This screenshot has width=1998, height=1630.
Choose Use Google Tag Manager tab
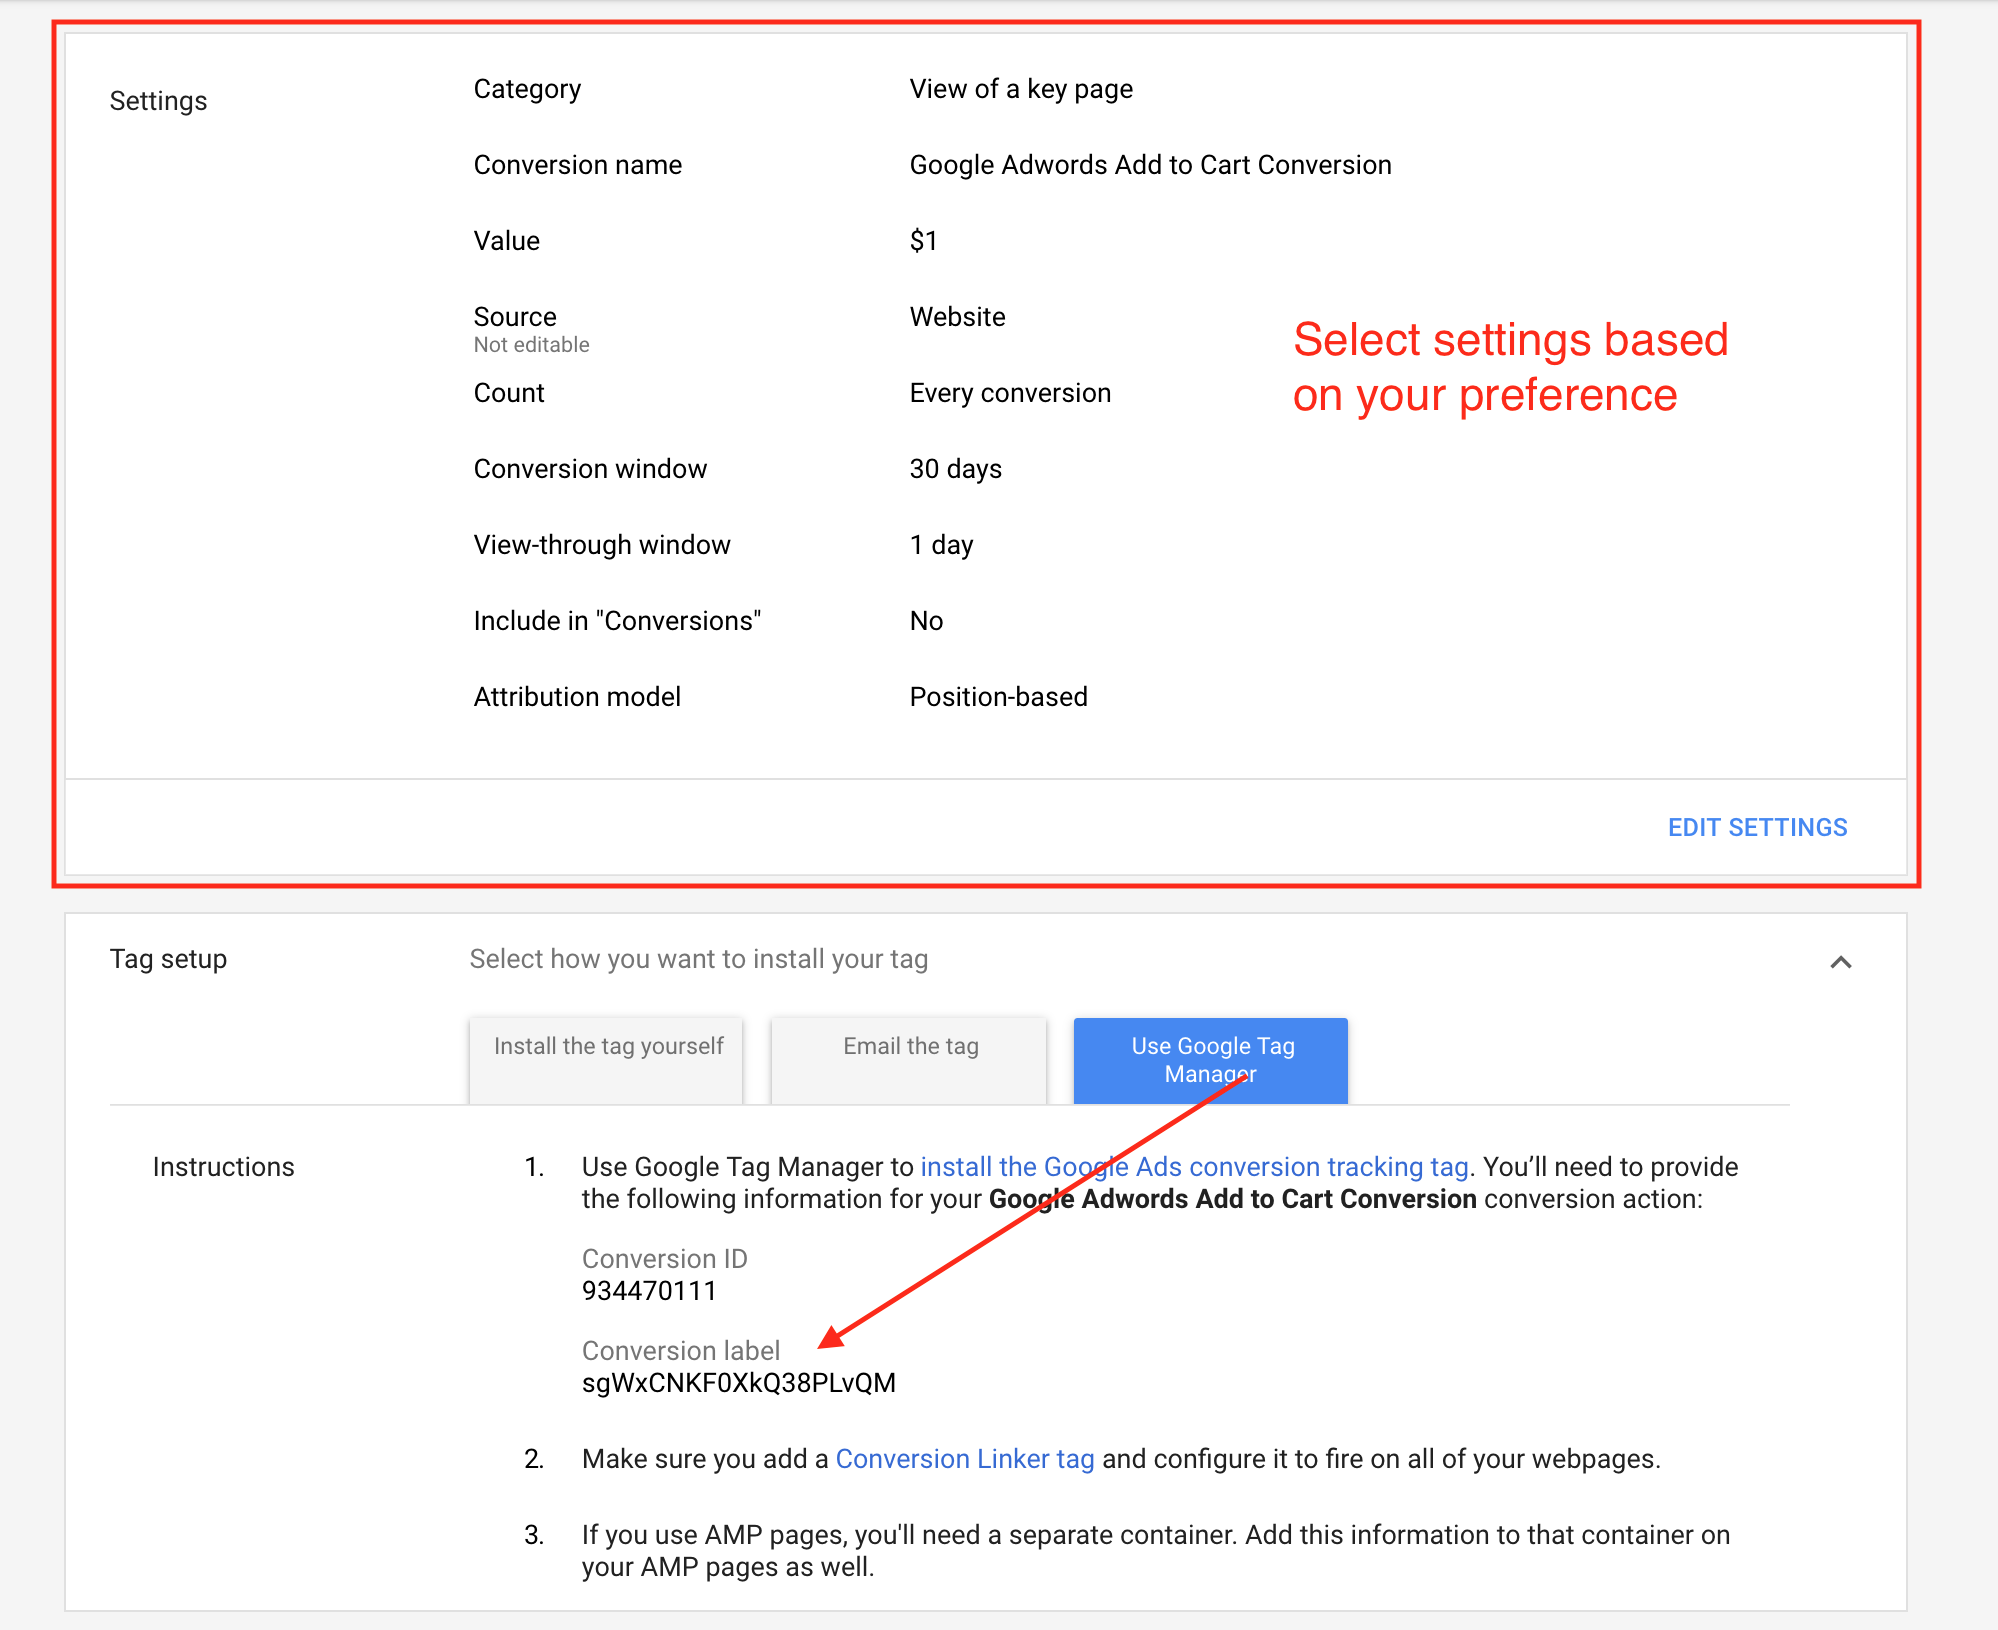coord(1211,1059)
